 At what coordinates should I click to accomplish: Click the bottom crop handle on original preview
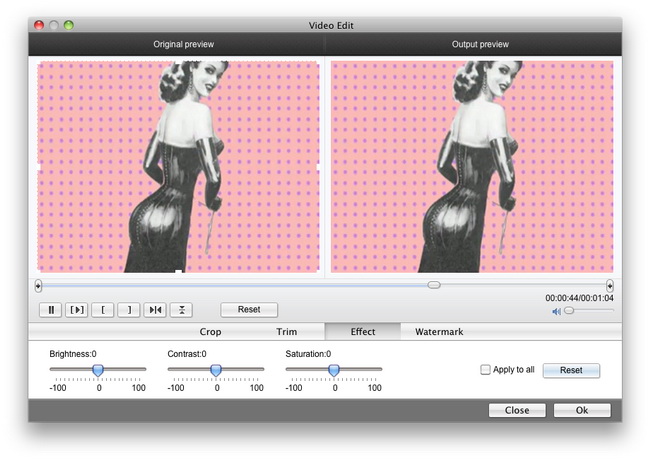178,272
